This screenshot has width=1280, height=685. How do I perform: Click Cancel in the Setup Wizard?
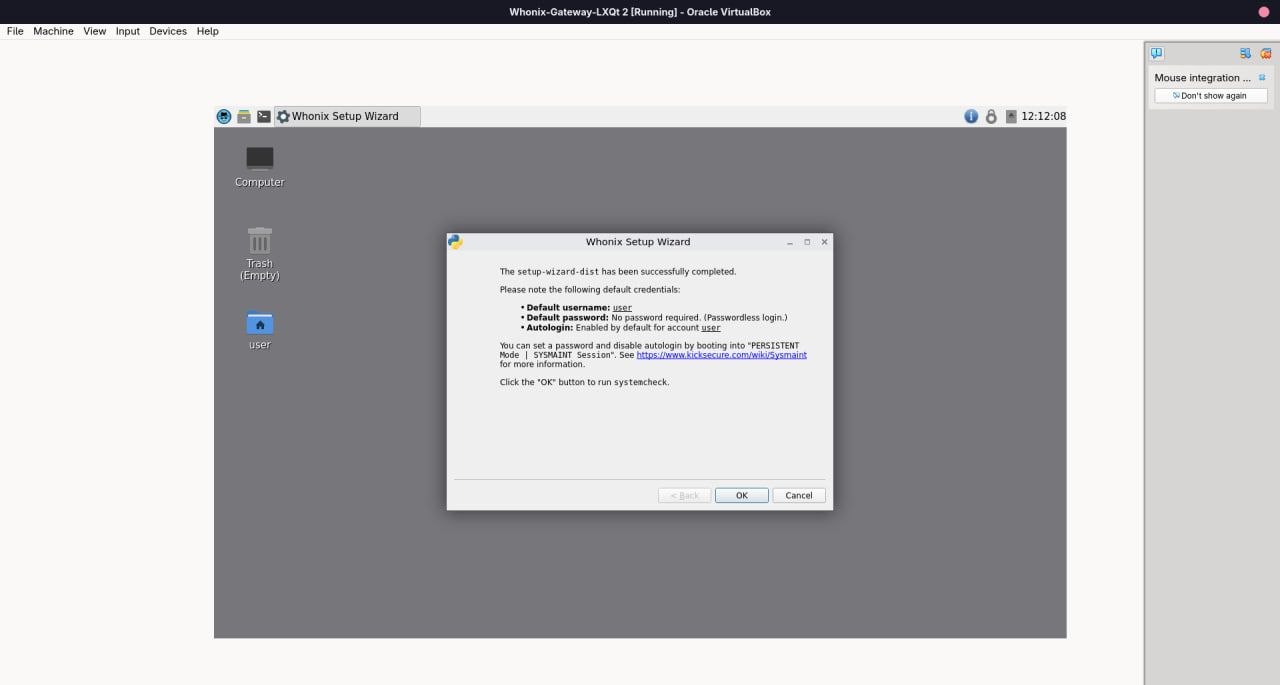click(799, 495)
